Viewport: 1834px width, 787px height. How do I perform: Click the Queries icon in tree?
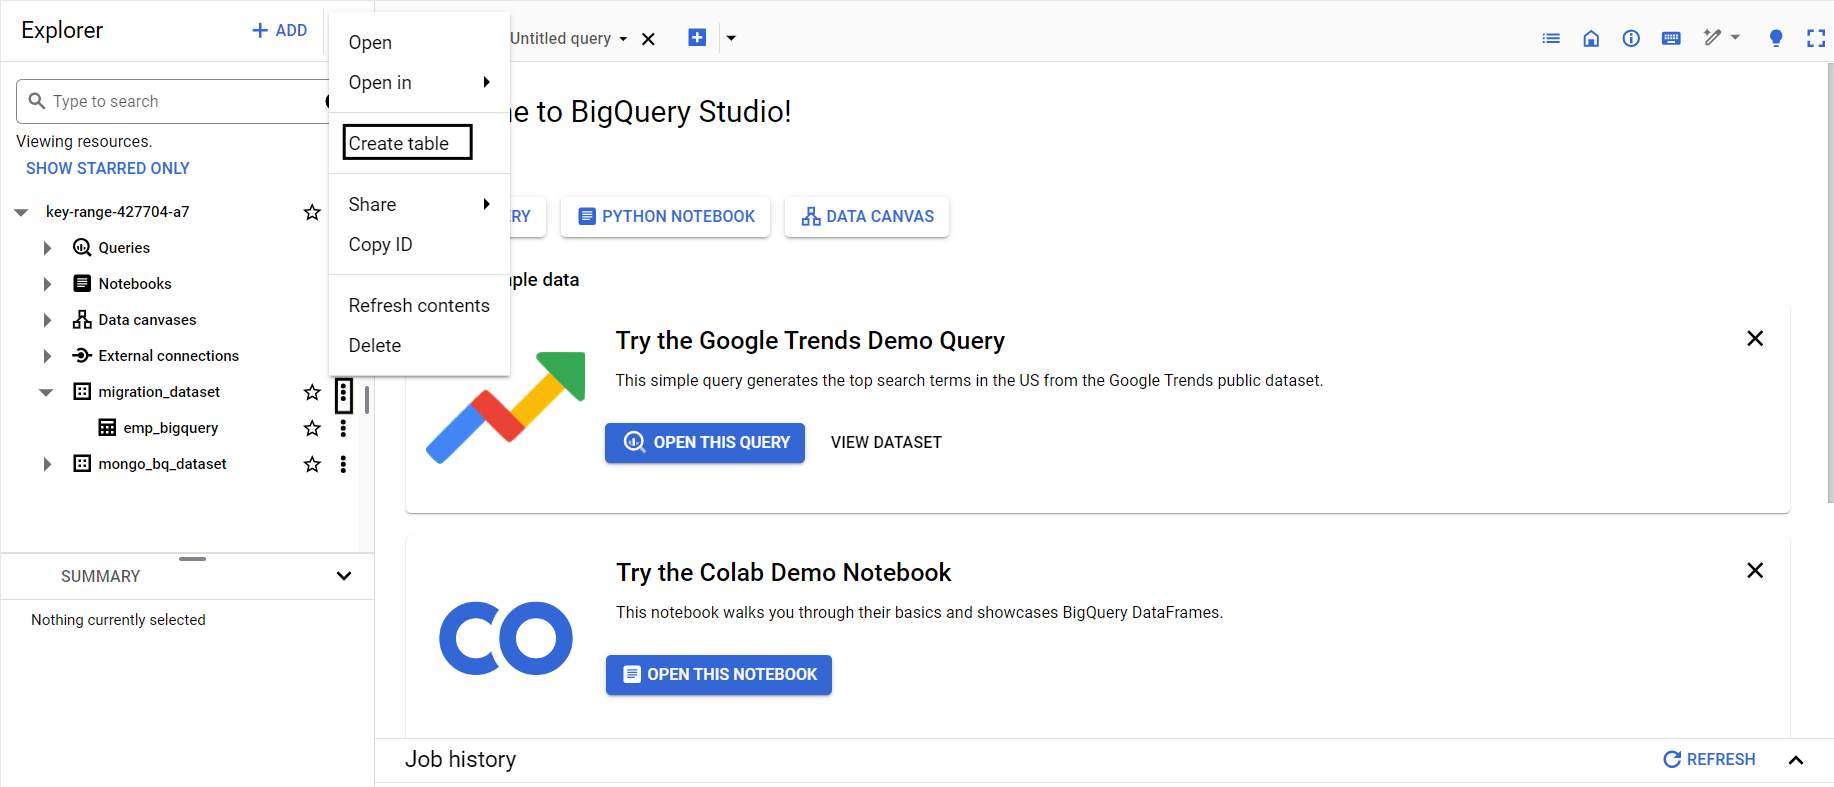pos(82,247)
